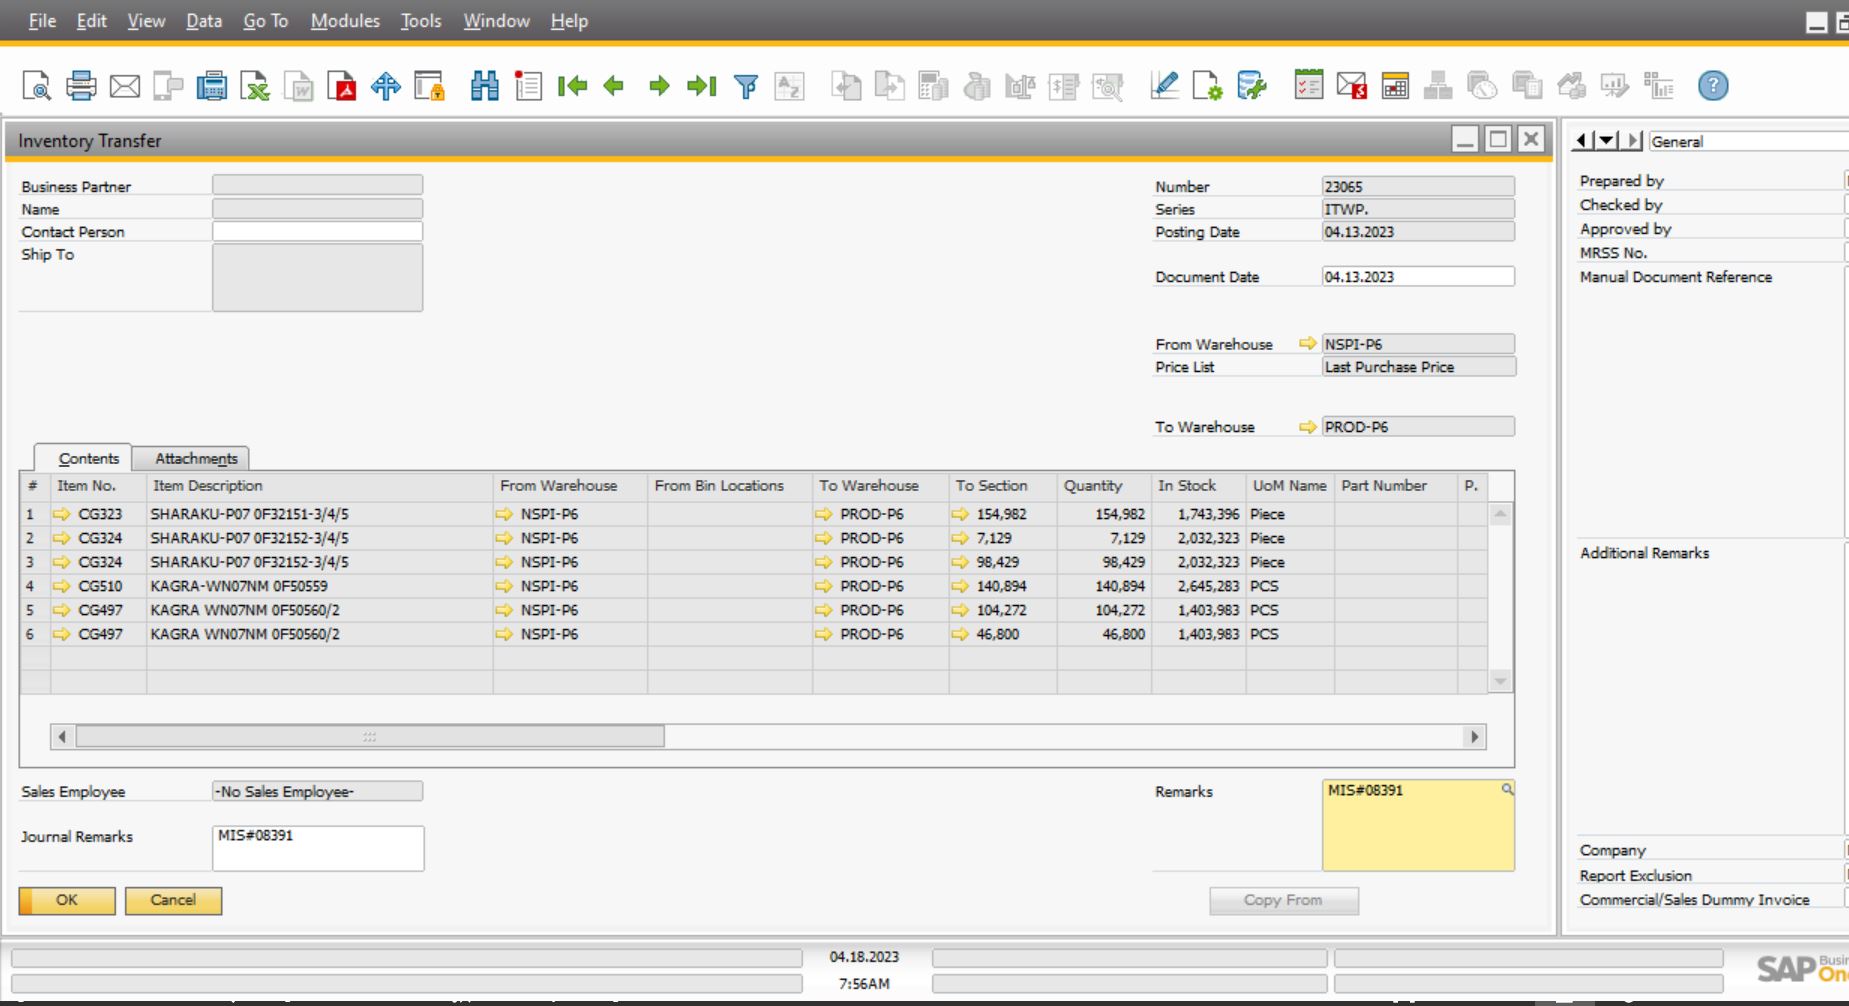Open the File menu
1849x1006 pixels.
click(x=42, y=21)
